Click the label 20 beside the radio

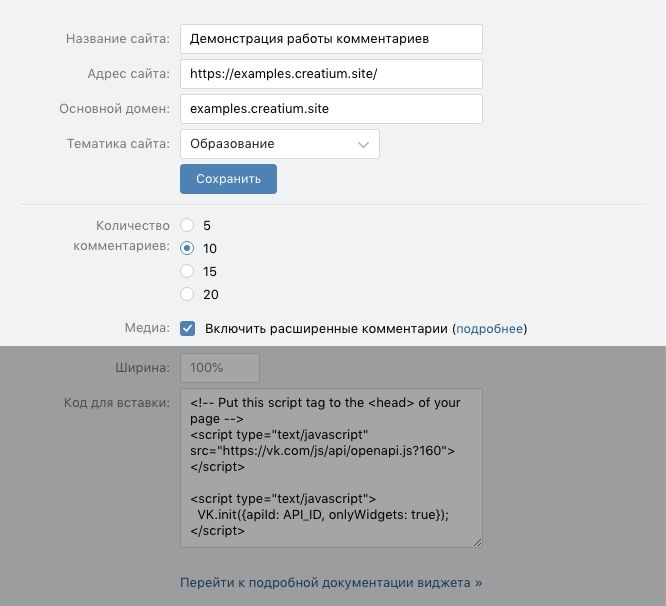211,294
